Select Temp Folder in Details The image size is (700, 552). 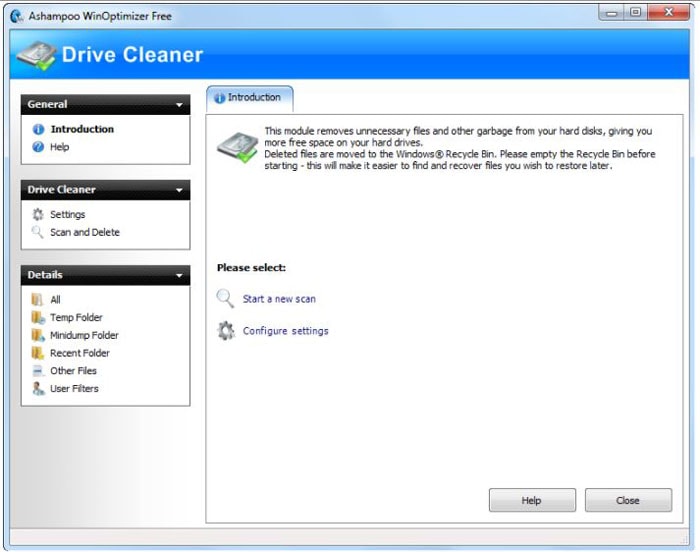[76, 318]
